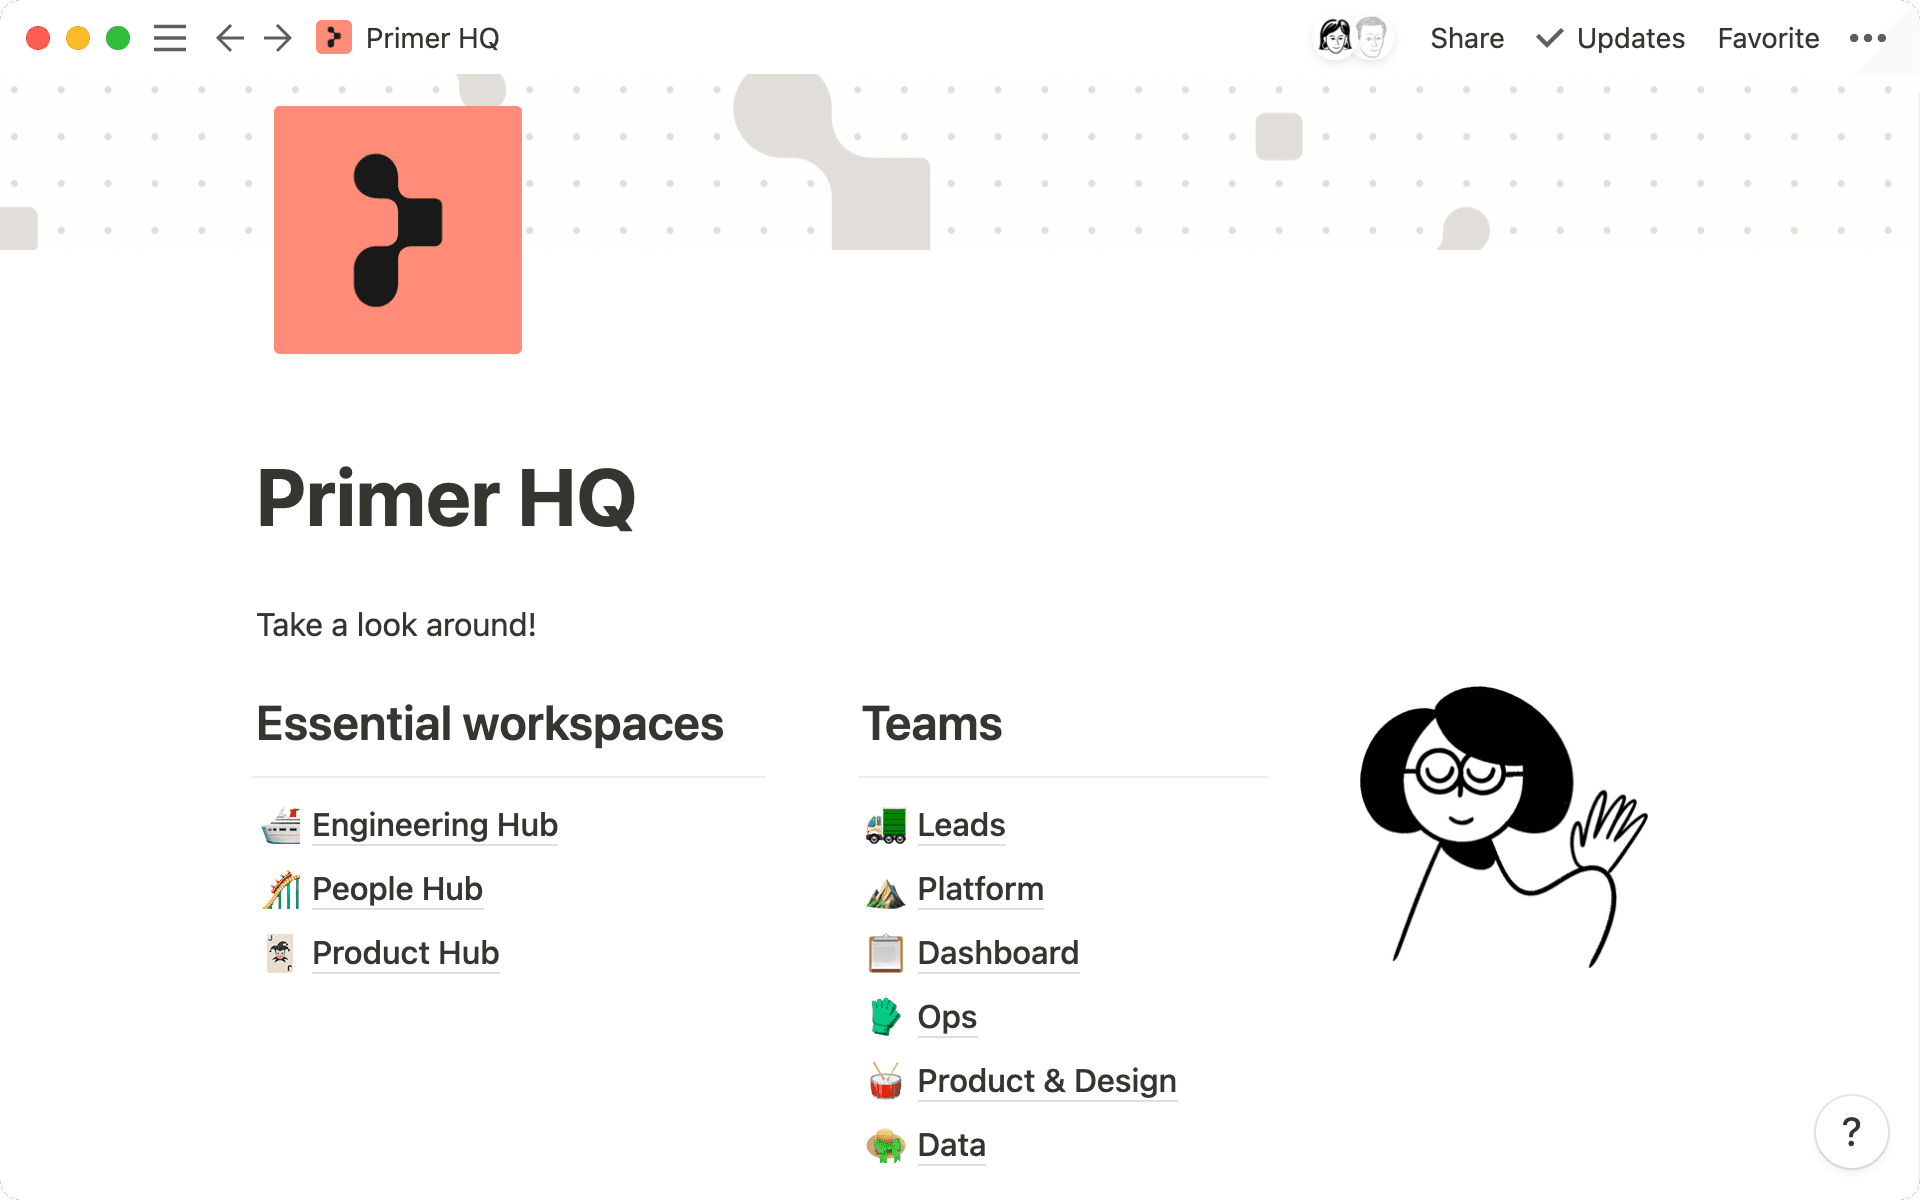Viewport: 1920px width, 1200px height.
Task: Go back with the left arrow
Action: (x=229, y=38)
